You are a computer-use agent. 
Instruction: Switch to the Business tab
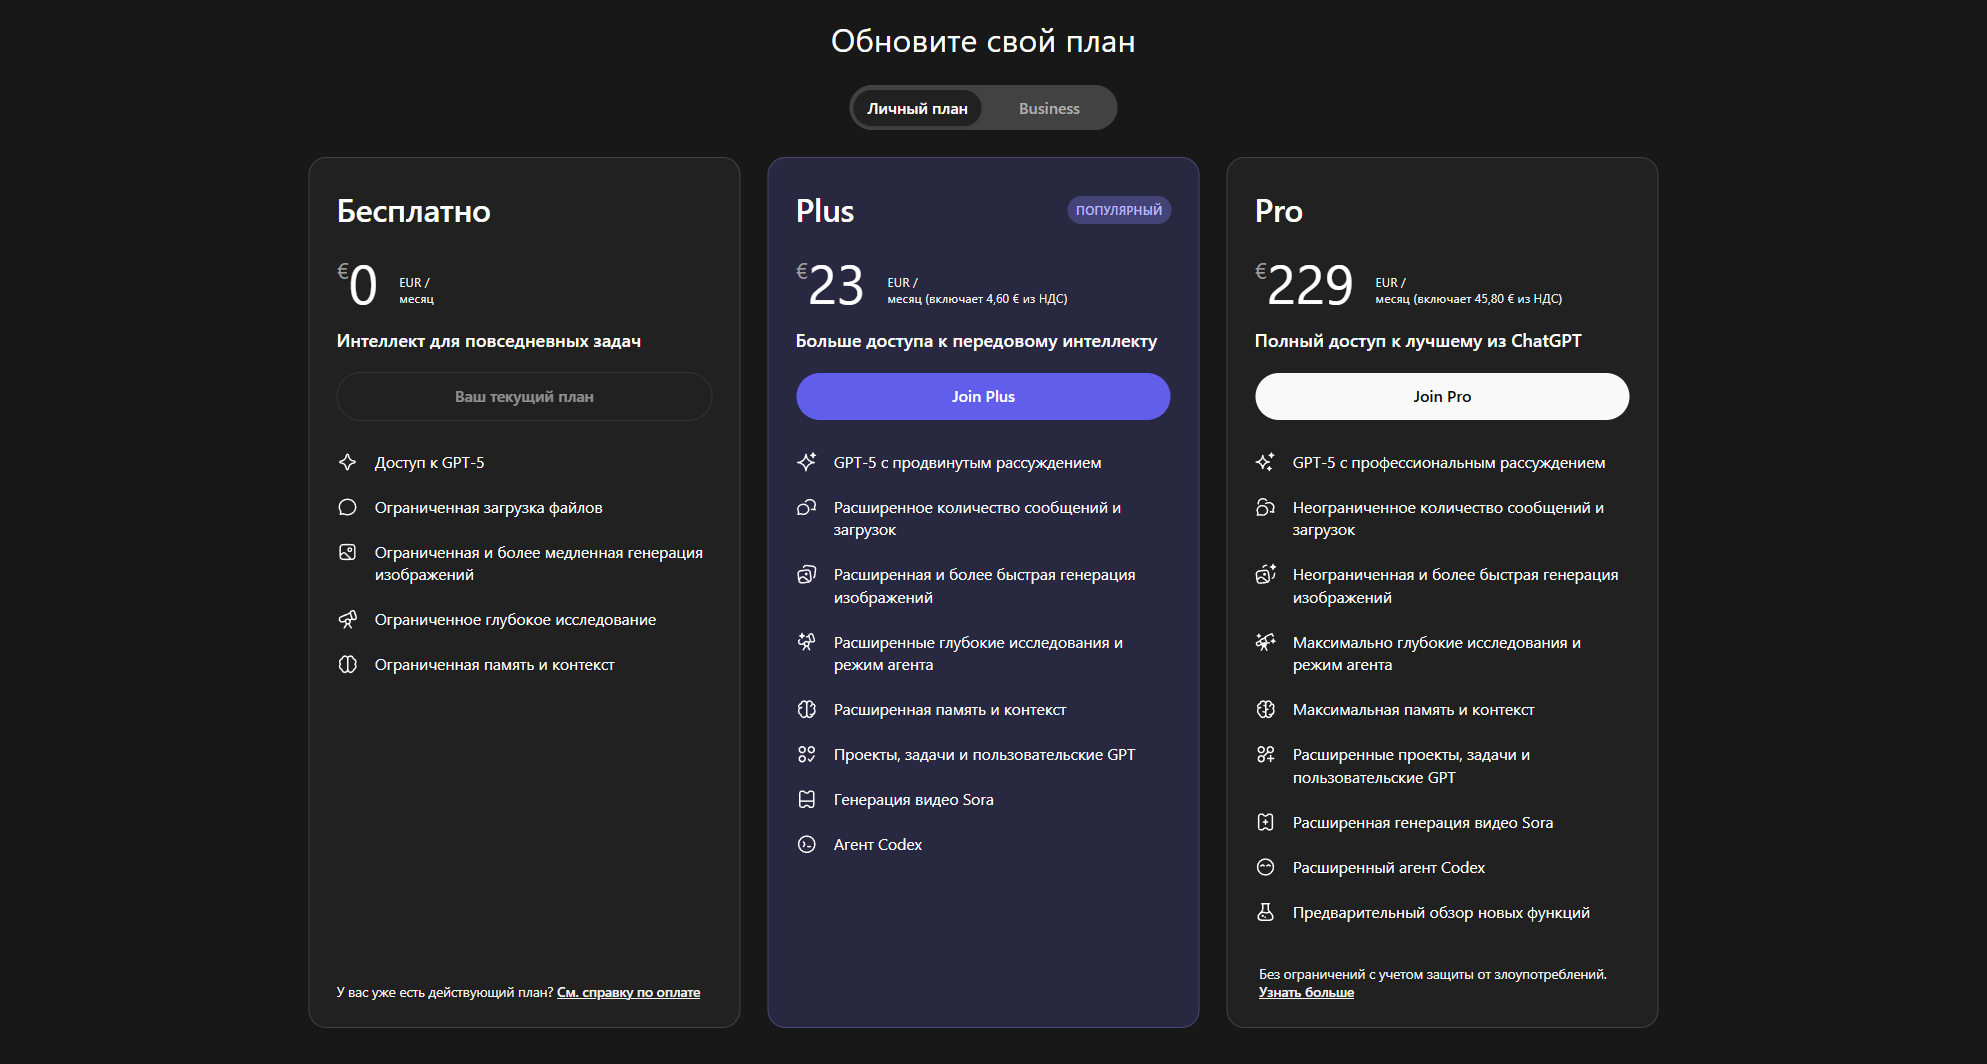1049,108
